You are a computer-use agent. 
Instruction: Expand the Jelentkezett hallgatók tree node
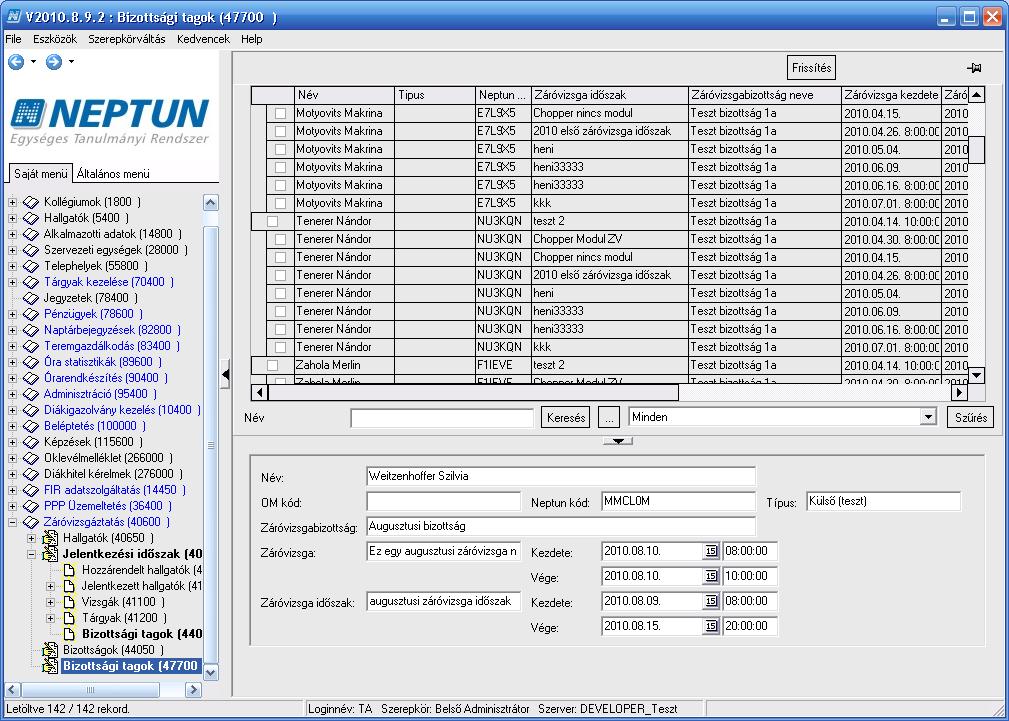tap(51, 586)
